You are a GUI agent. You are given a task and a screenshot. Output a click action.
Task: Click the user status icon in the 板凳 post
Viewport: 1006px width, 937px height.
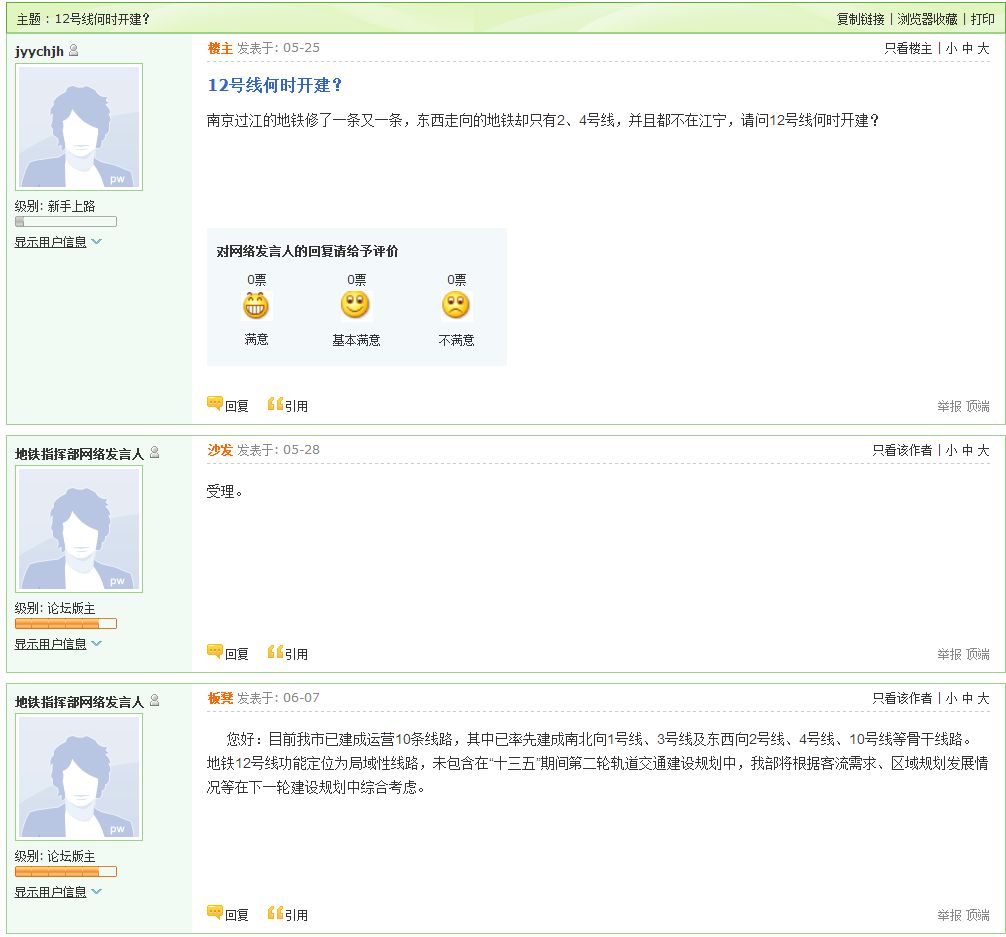click(x=154, y=700)
